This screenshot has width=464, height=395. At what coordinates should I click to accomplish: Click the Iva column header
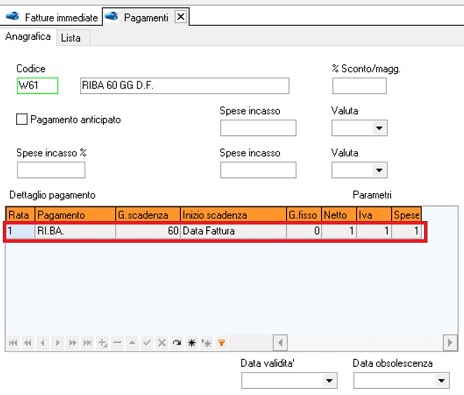(x=374, y=215)
